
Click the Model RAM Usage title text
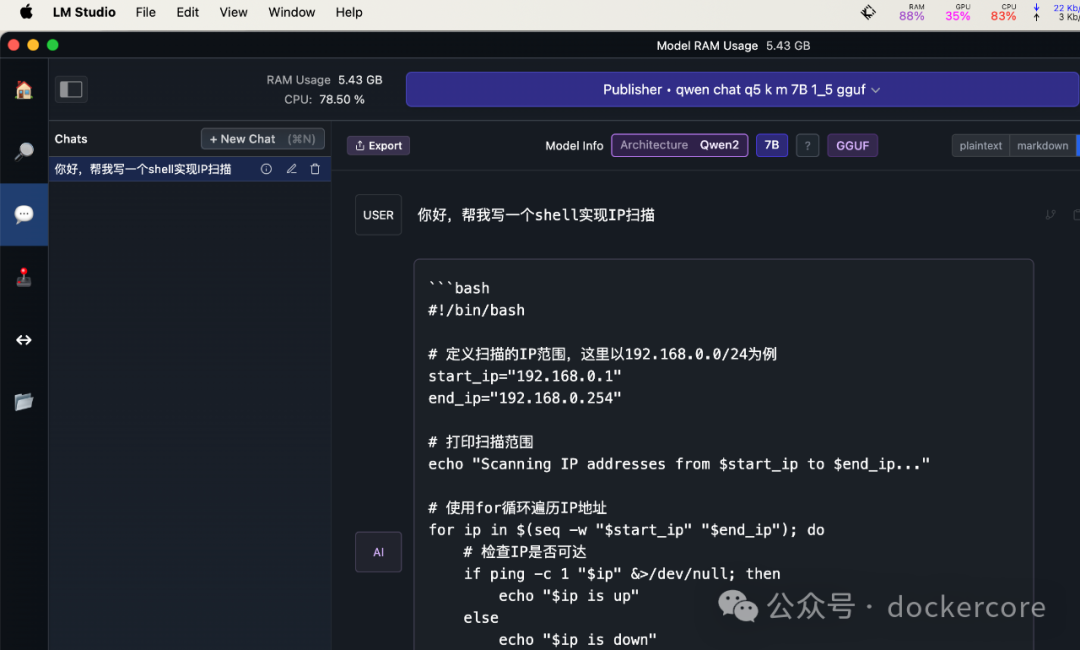707,45
